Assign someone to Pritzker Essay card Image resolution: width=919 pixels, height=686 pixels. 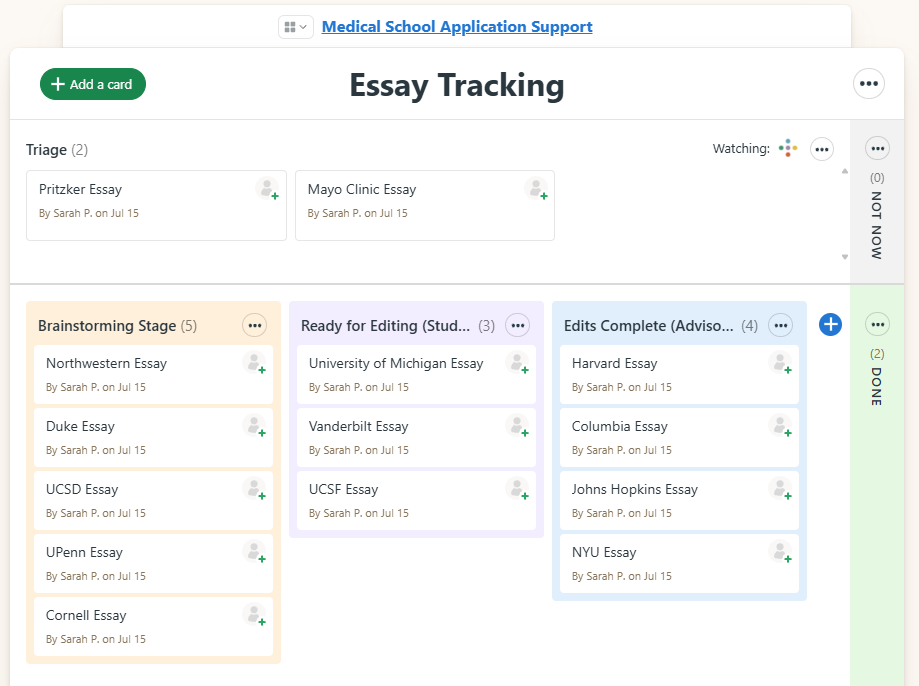coord(267,189)
